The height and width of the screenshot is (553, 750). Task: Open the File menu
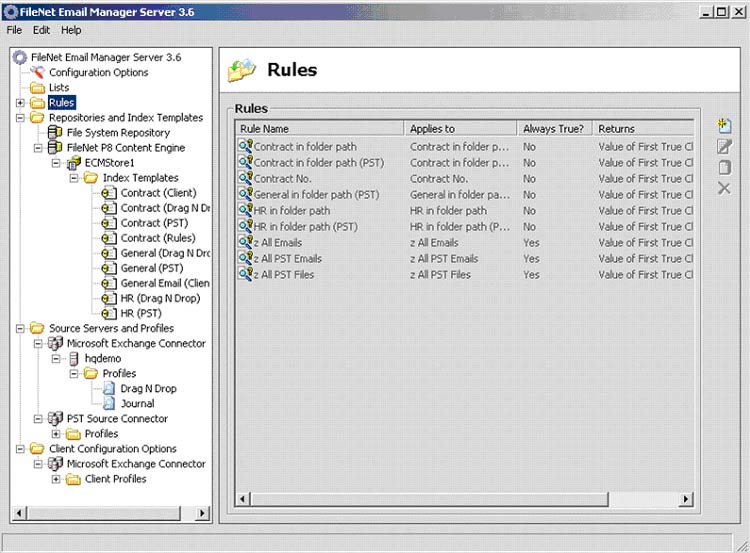pos(14,30)
